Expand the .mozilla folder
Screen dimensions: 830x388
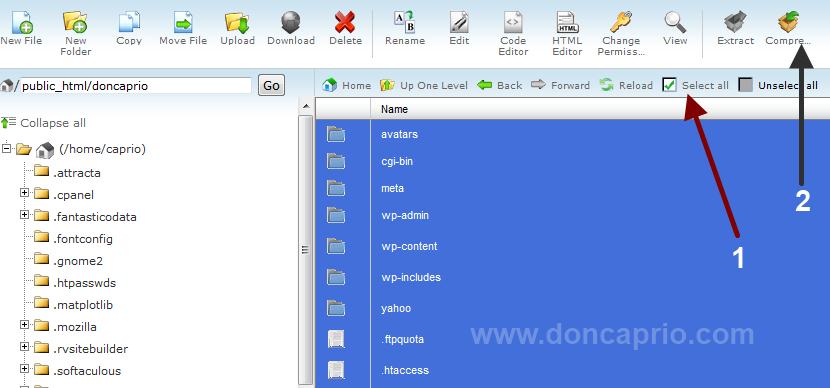point(24,324)
